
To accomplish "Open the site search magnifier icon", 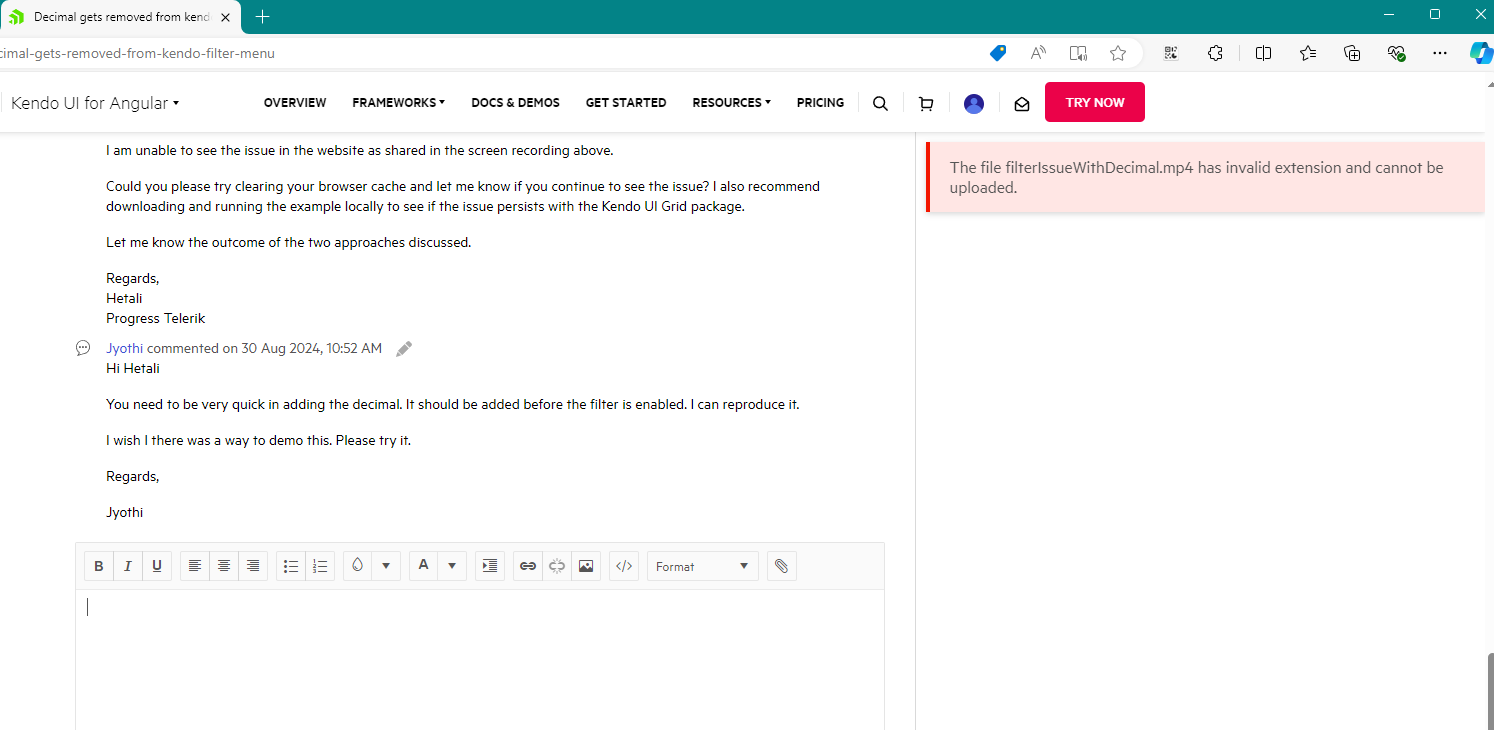I will point(880,103).
